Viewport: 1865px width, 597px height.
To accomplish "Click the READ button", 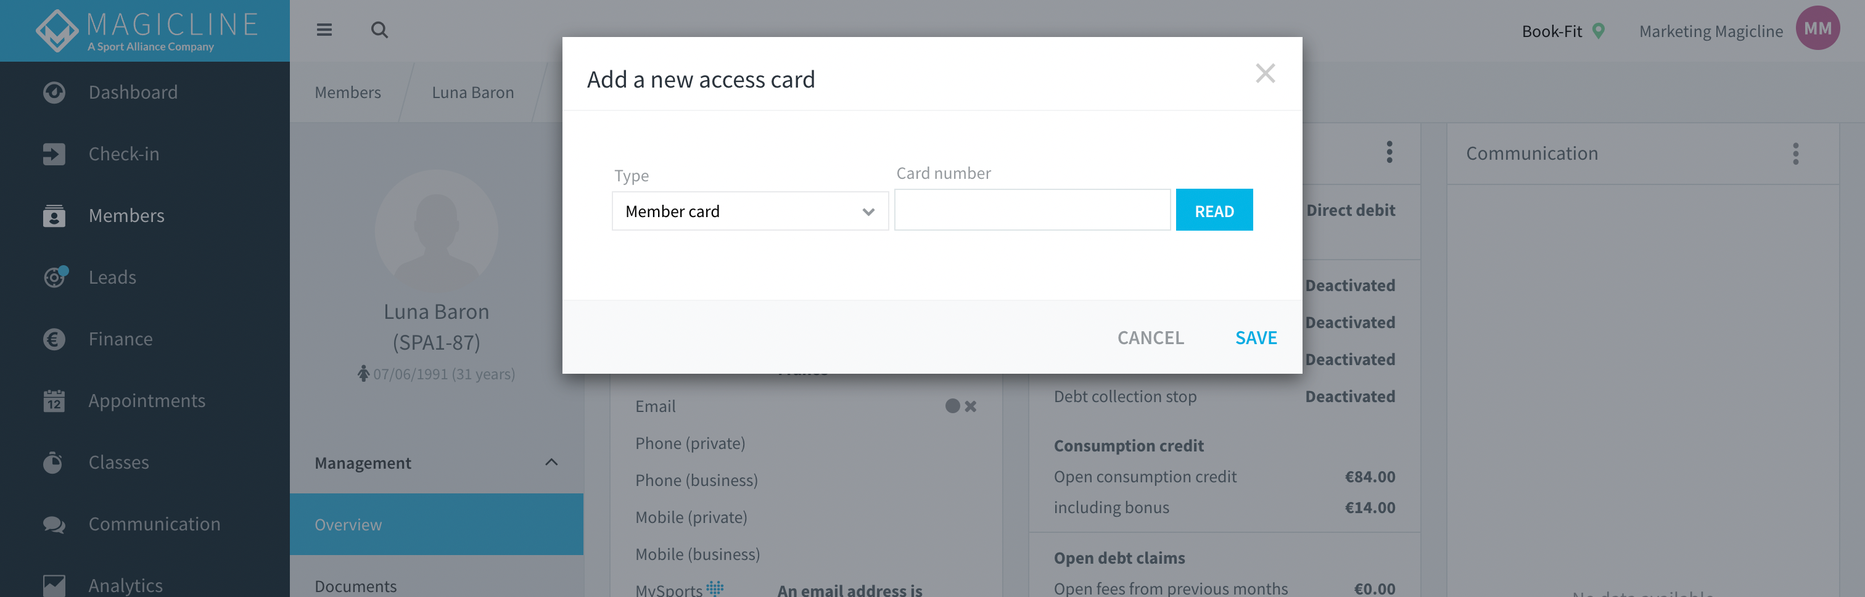I will pyautogui.click(x=1214, y=210).
